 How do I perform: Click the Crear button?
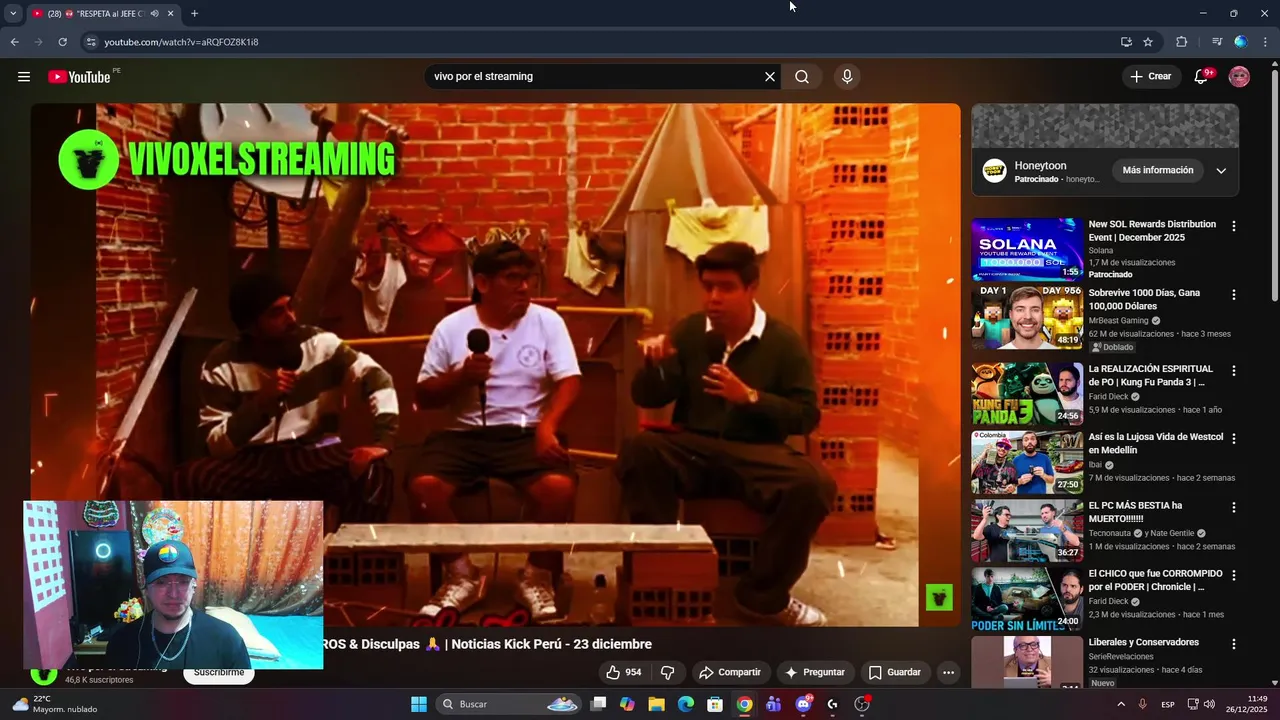(1150, 77)
